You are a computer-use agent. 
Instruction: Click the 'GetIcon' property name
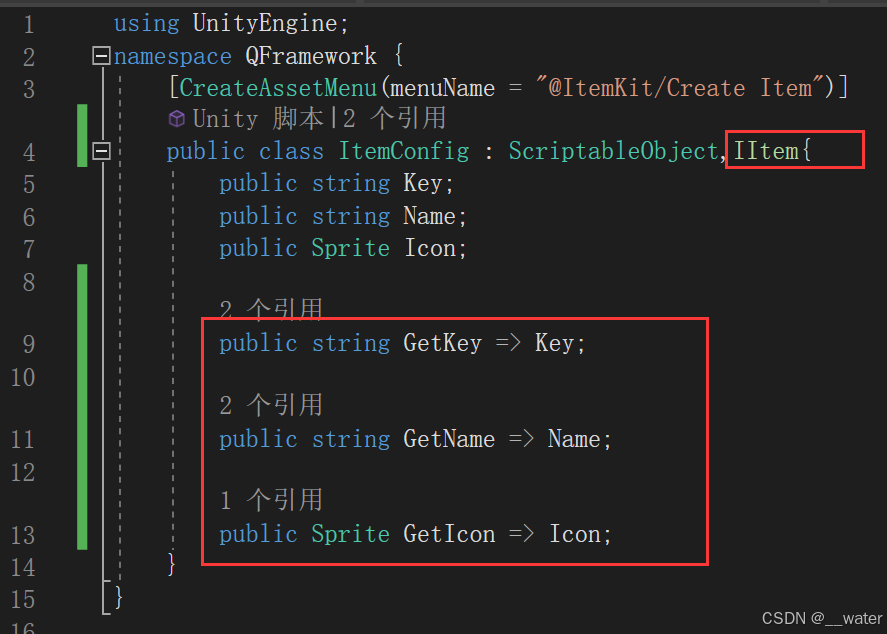tap(449, 534)
